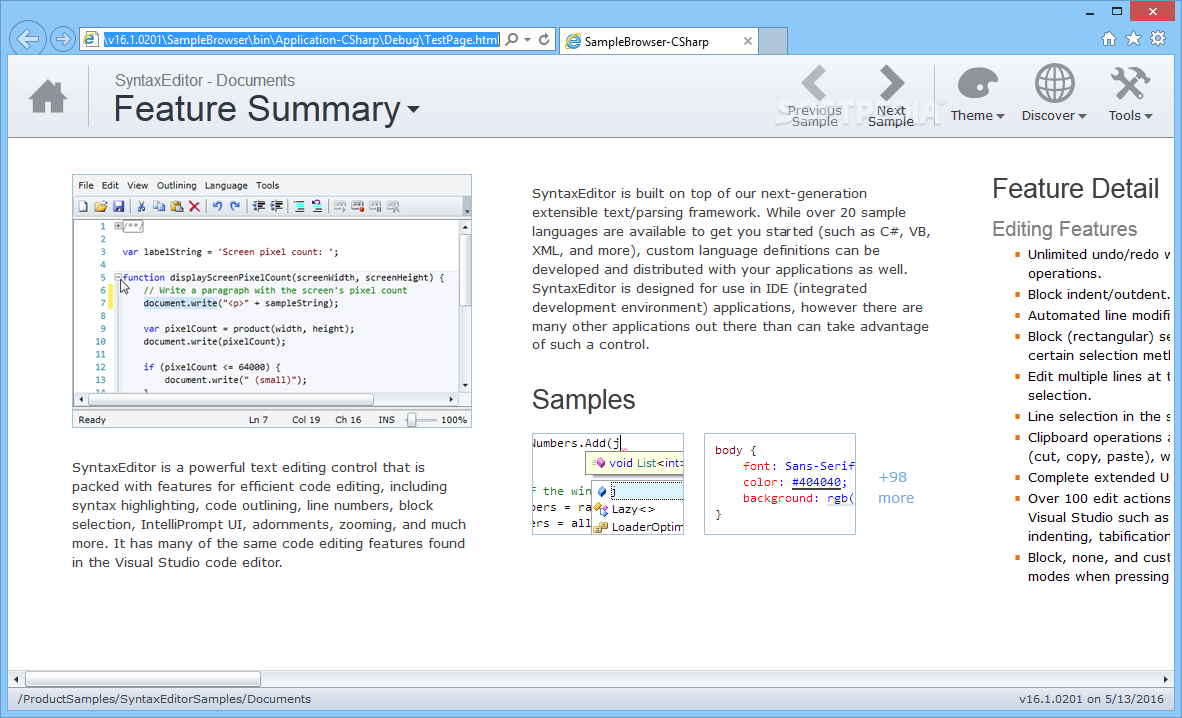The image size is (1182, 718).
Task: Click the 'Editing Features' subheading
Action: point(1064,229)
